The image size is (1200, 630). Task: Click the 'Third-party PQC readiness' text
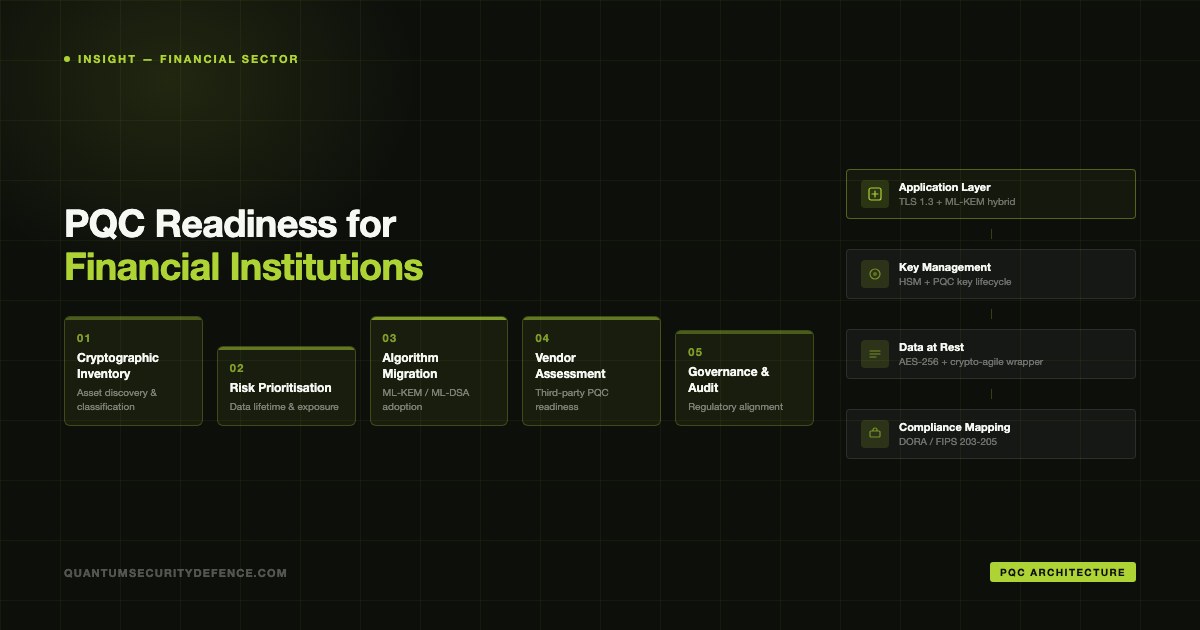pos(572,400)
